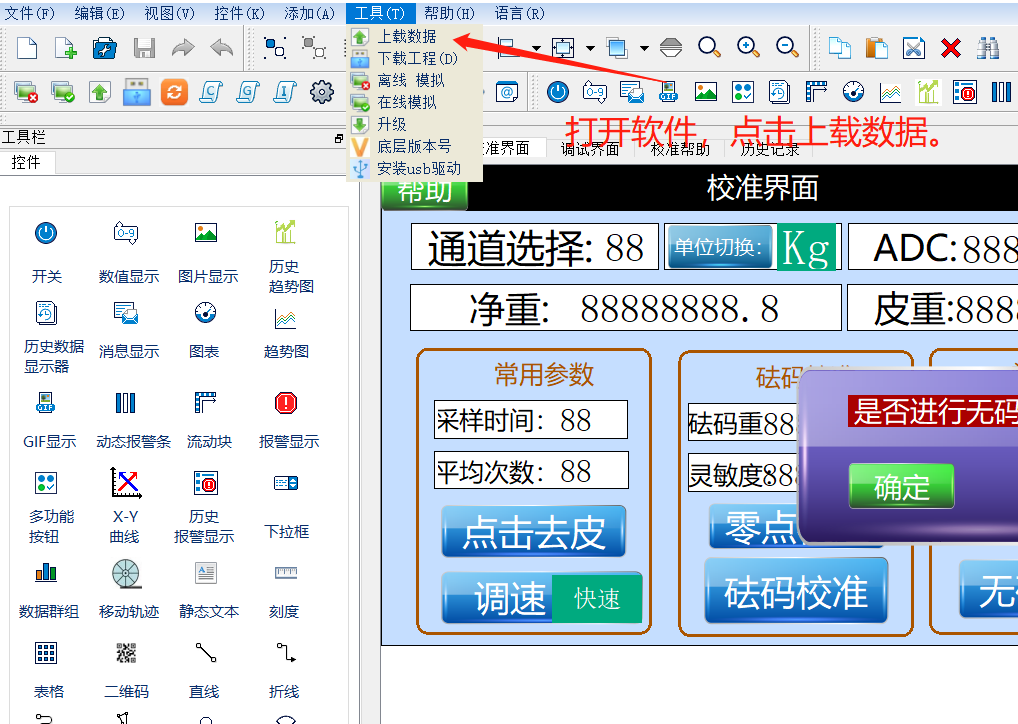Select the X-Y曲线 control in palette
1018x724 pixels.
(x=125, y=506)
